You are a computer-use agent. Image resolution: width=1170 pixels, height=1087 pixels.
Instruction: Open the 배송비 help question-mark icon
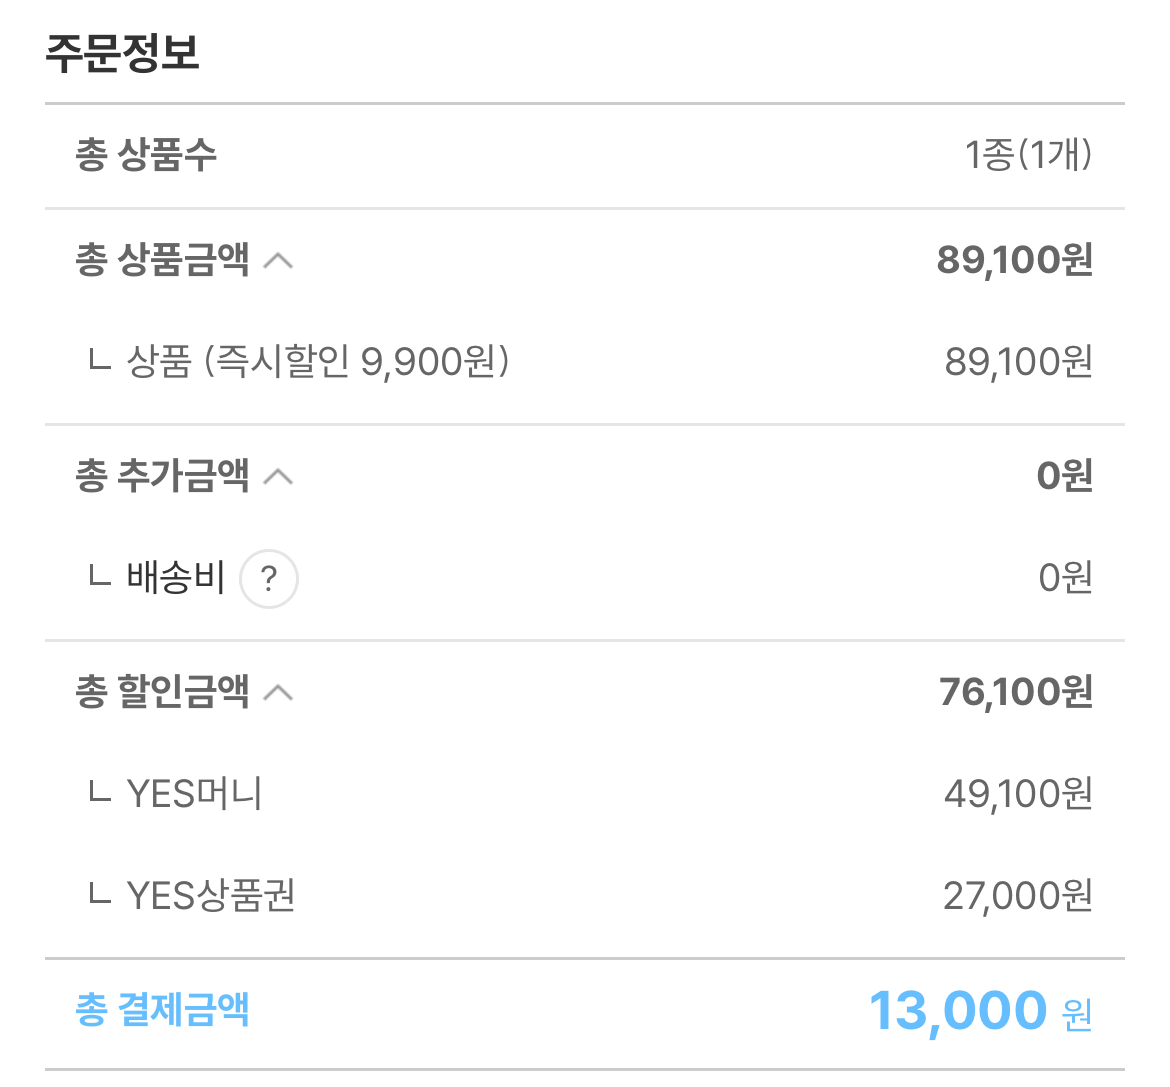click(269, 579)
